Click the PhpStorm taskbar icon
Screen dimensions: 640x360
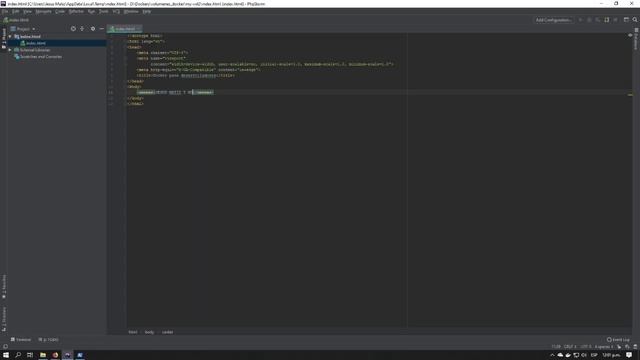(67, 355)
